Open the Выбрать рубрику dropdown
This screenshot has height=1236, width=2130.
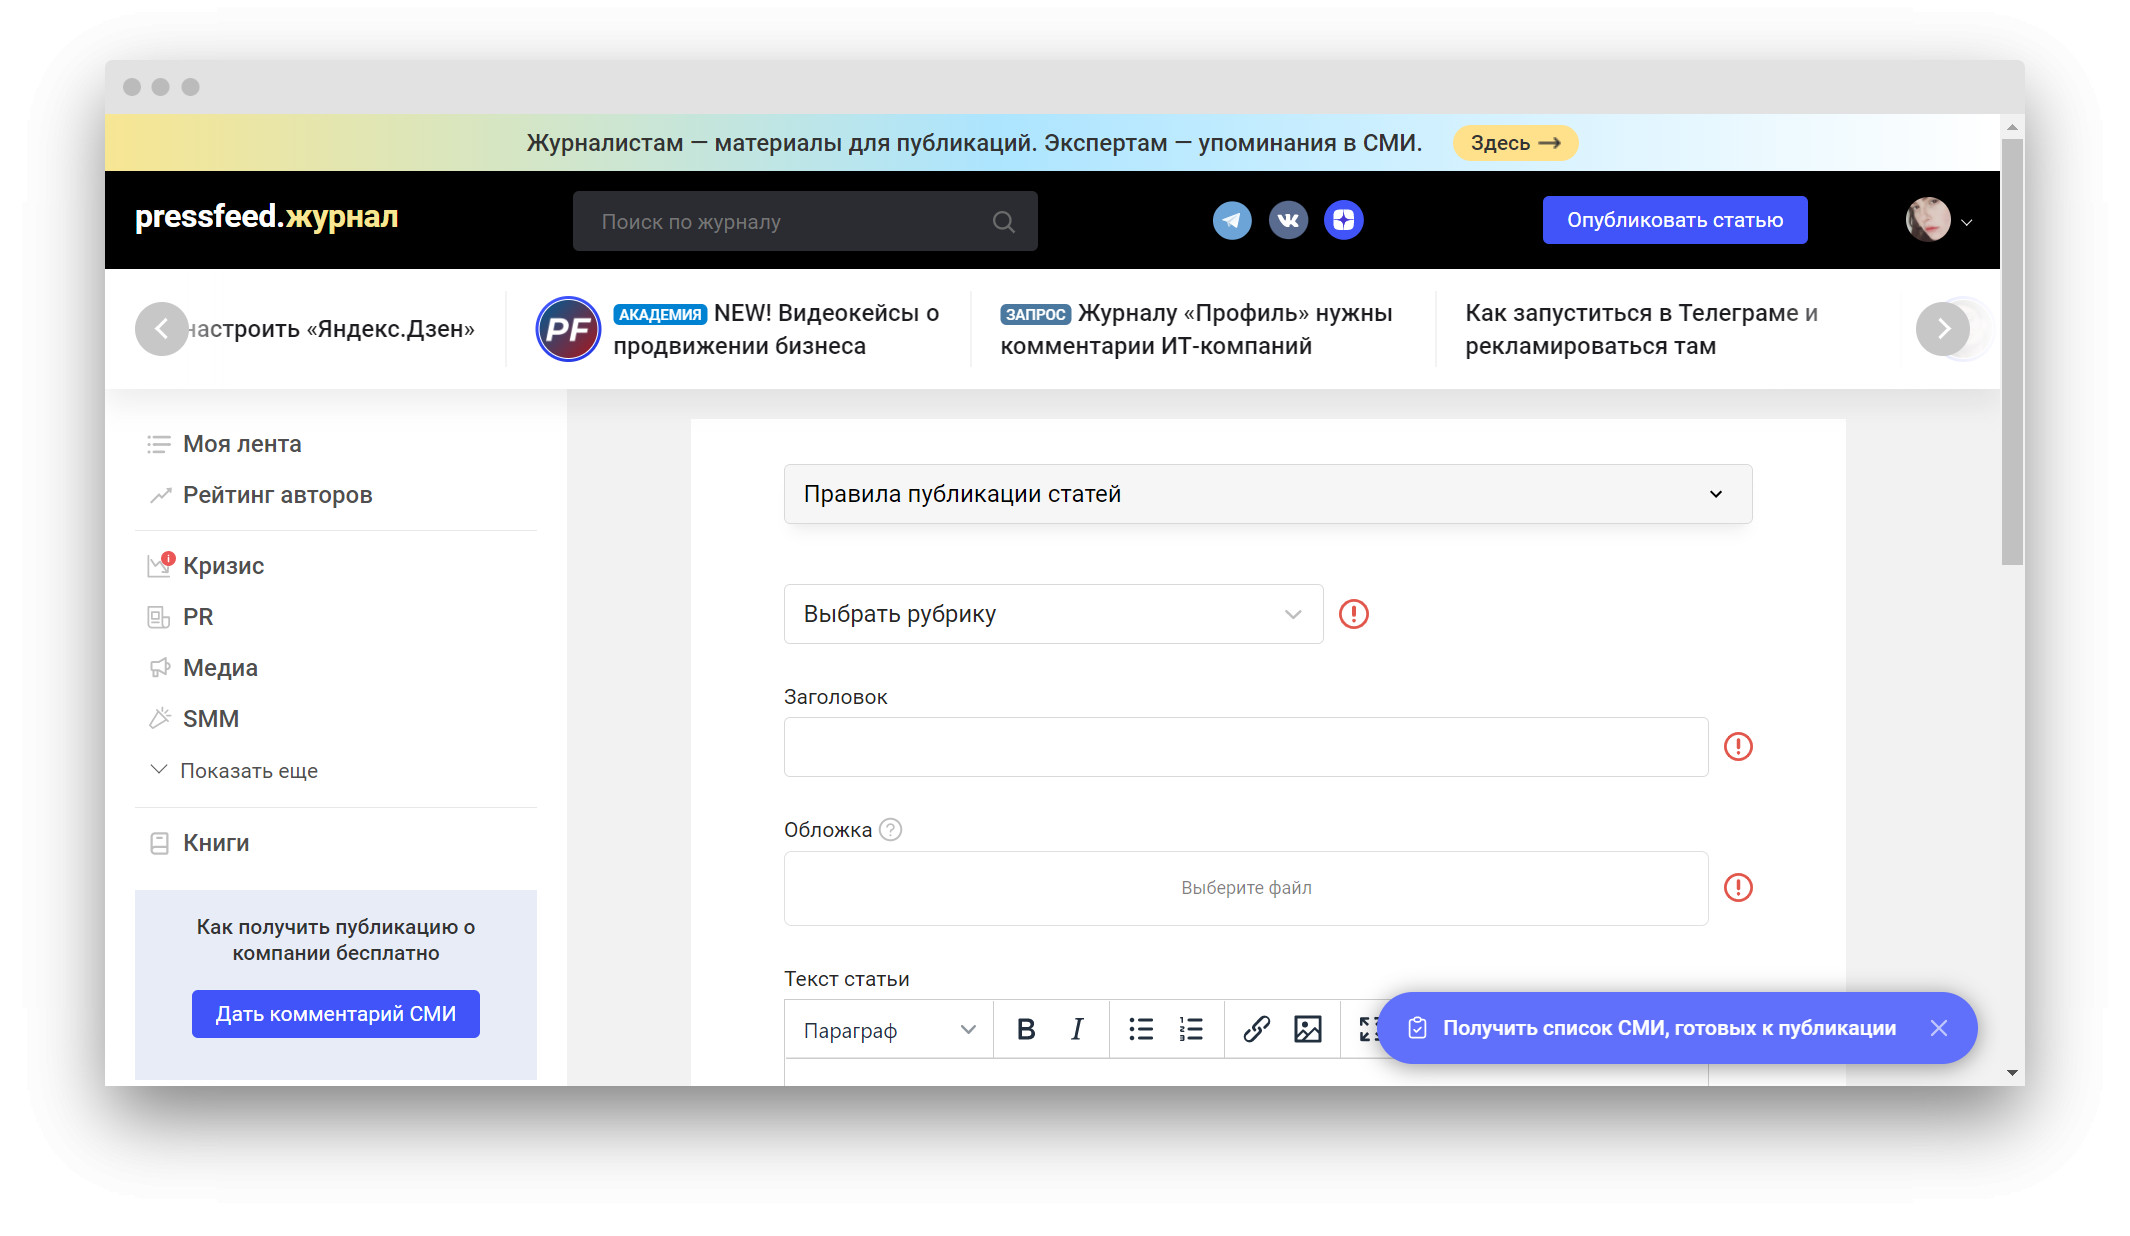pyautogui.click(x=1053, y=614)
